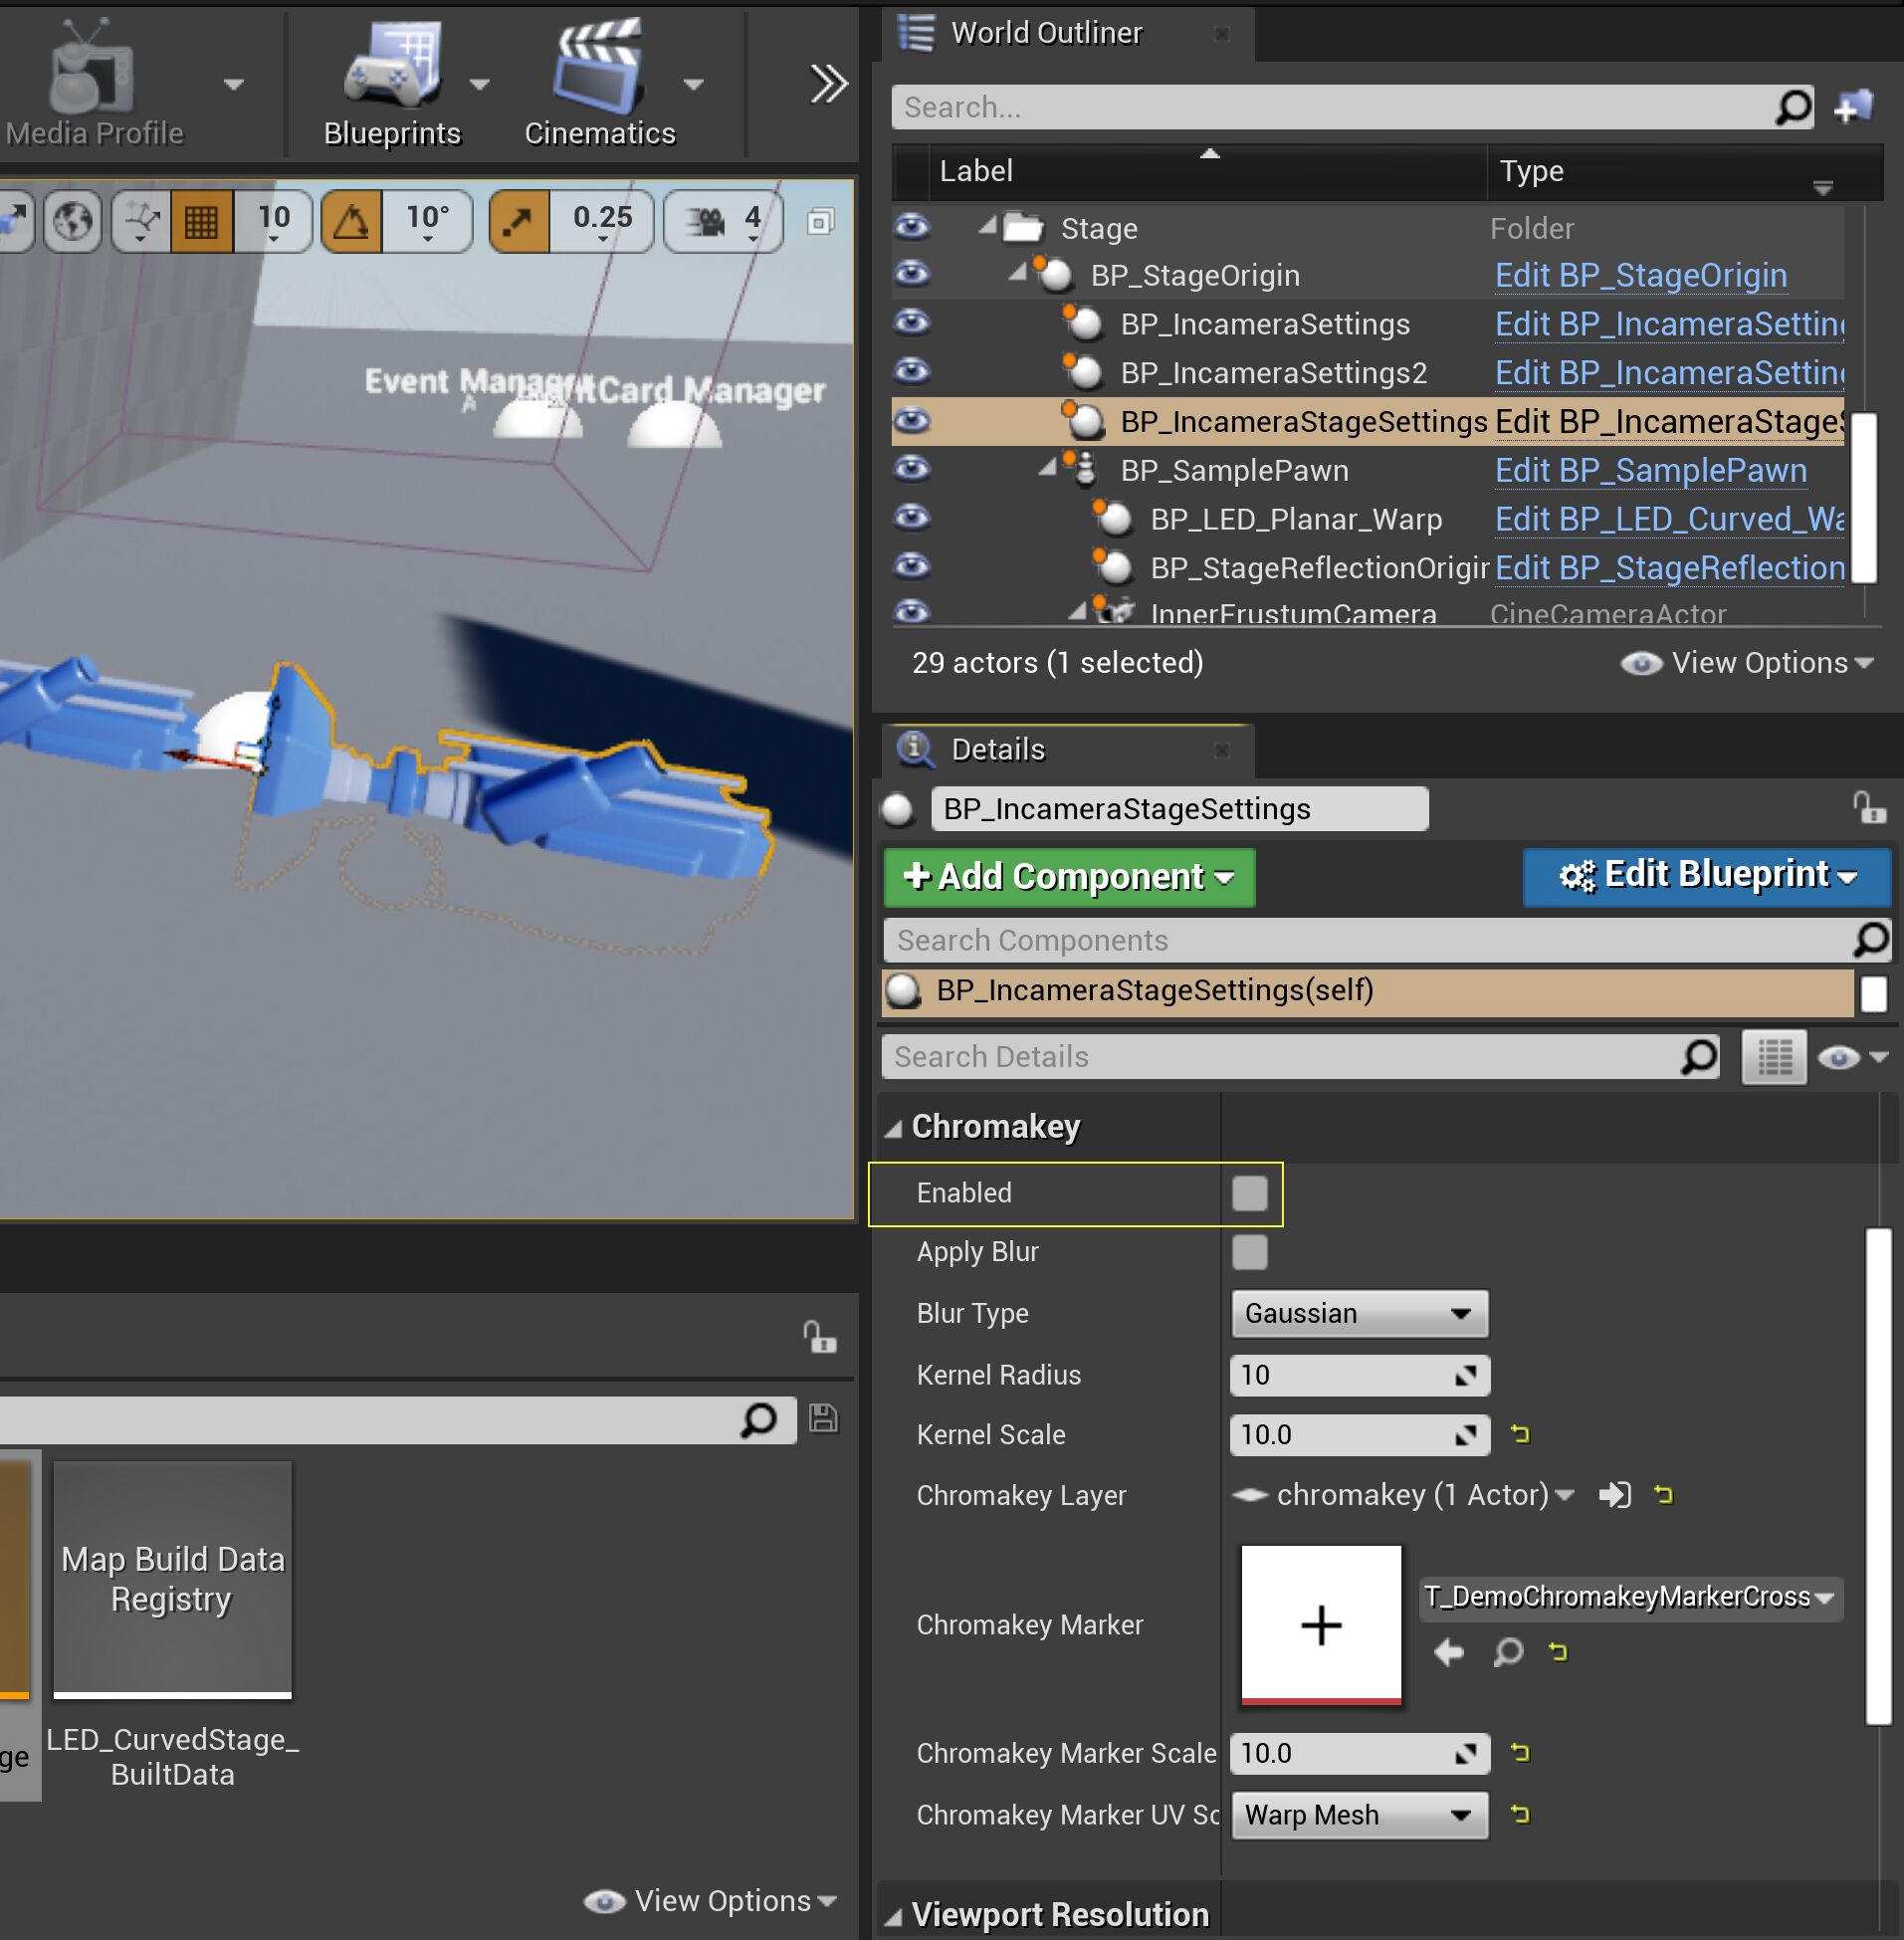Viewport: 1904px width, 1940px height.
Task: Reset Kernel Scale to default value
Action: click(1520, 1434)
